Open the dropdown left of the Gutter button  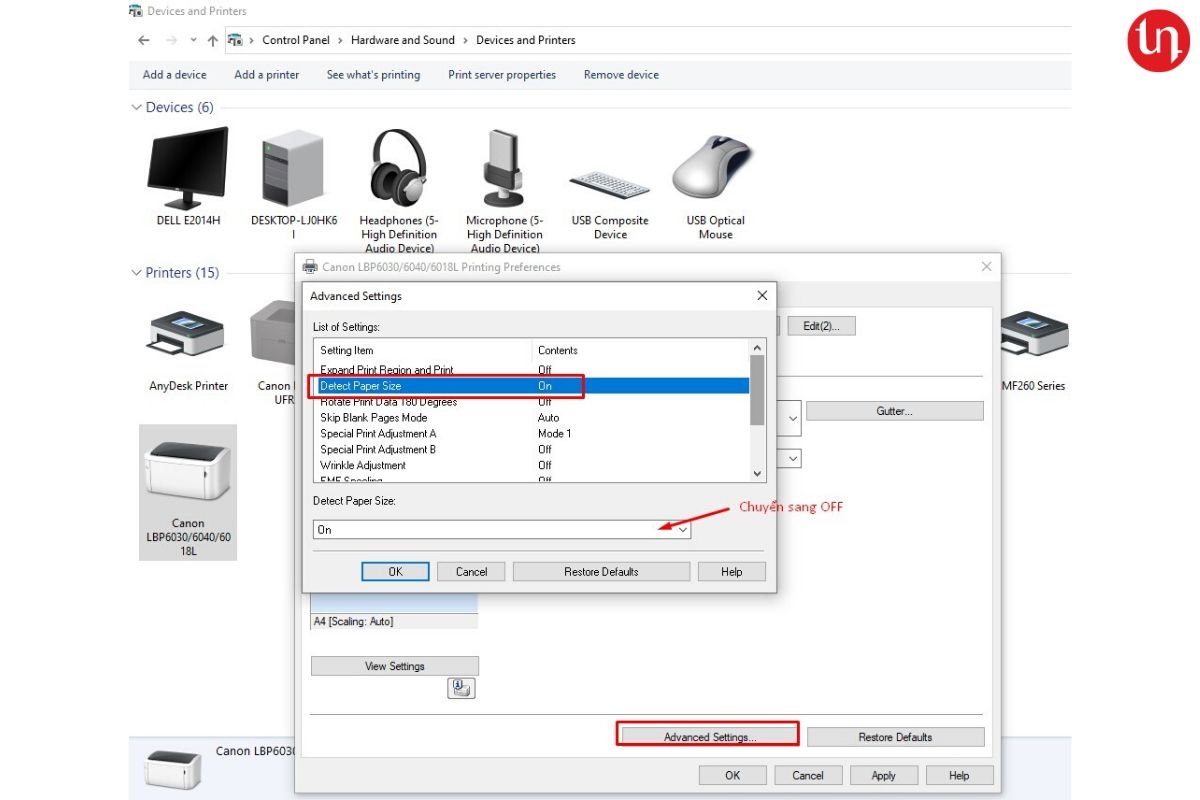793,418
